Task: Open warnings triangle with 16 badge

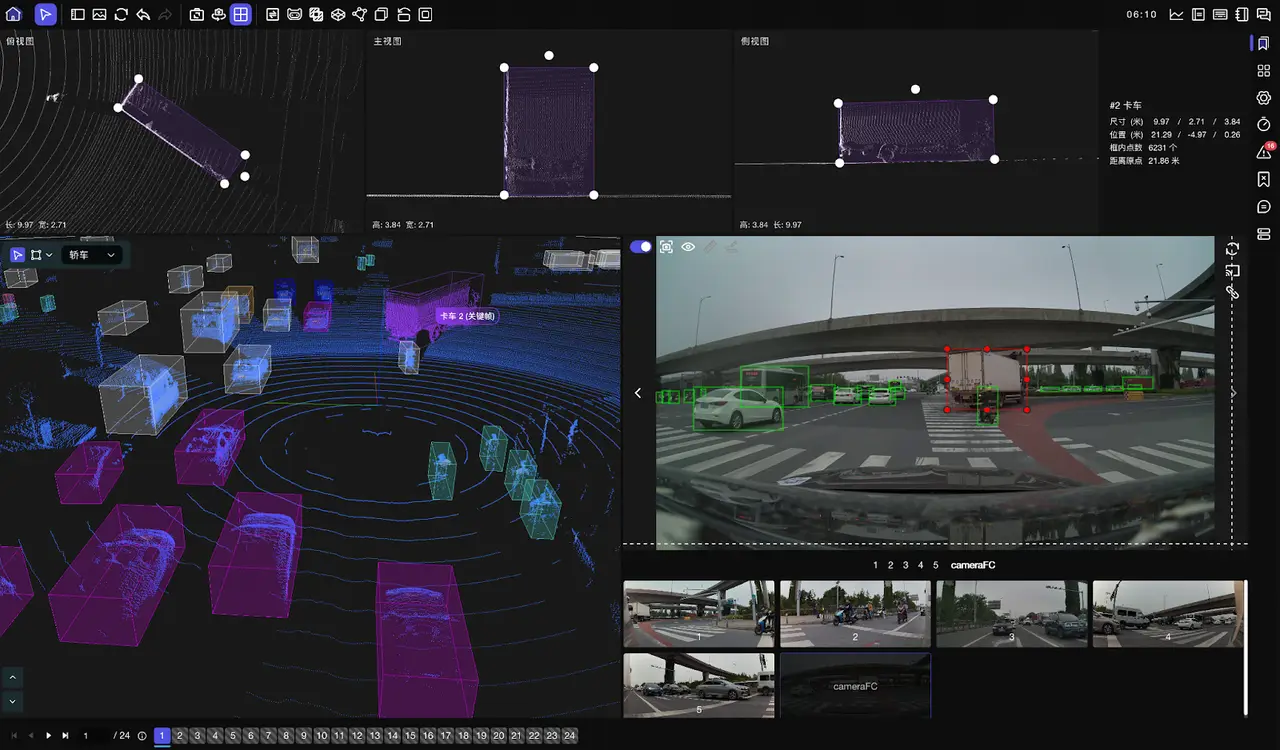Action: [1264, 152]
